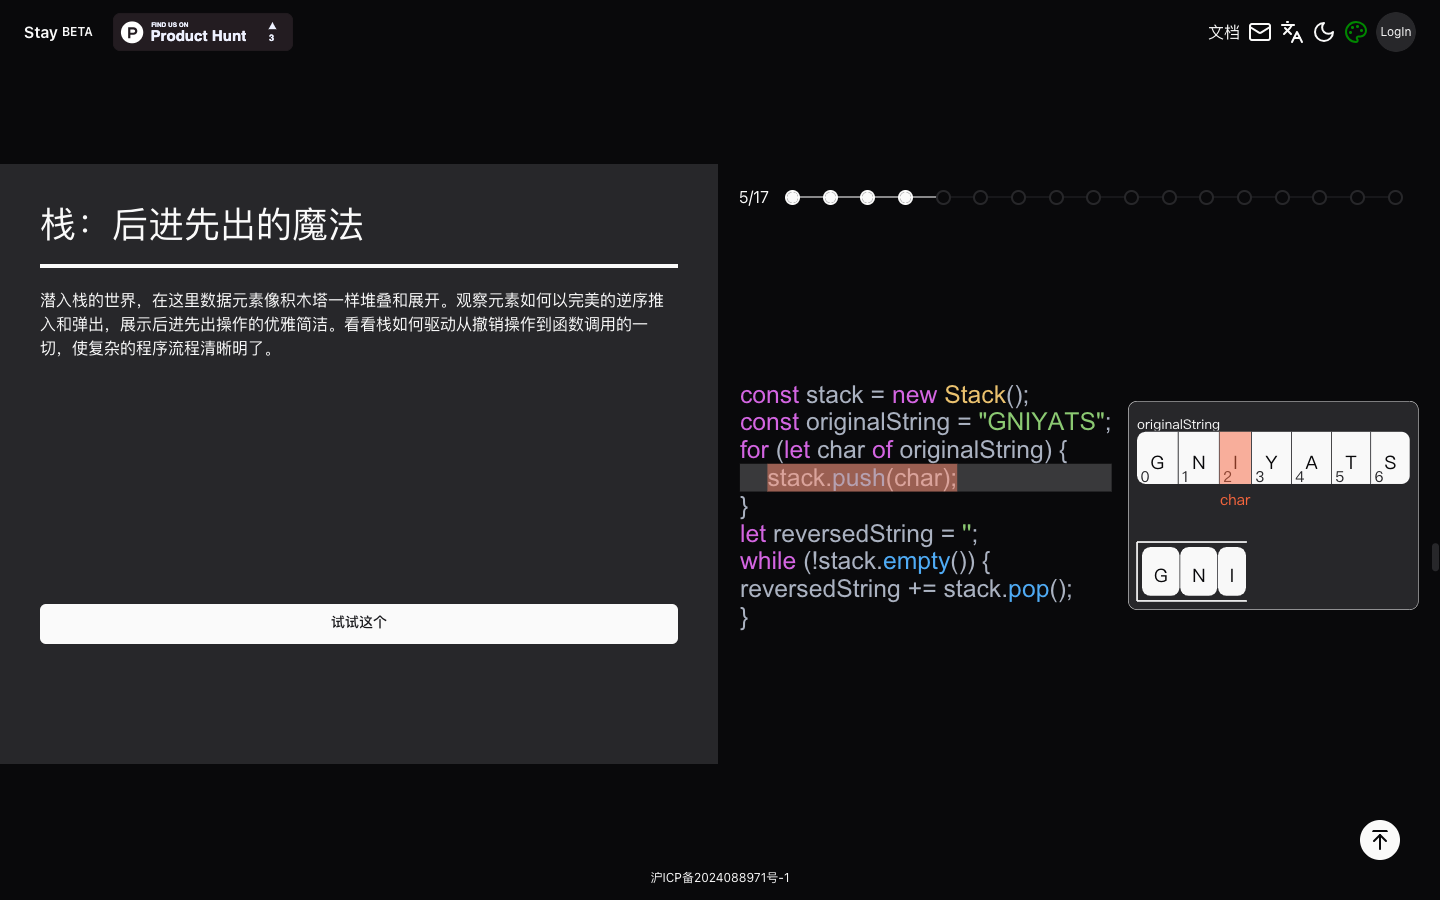Viewport: 1440px width, 900px height.
Task: Select the highlighted 'I' cell in originalString
Action: click(x=1235, y=459)
